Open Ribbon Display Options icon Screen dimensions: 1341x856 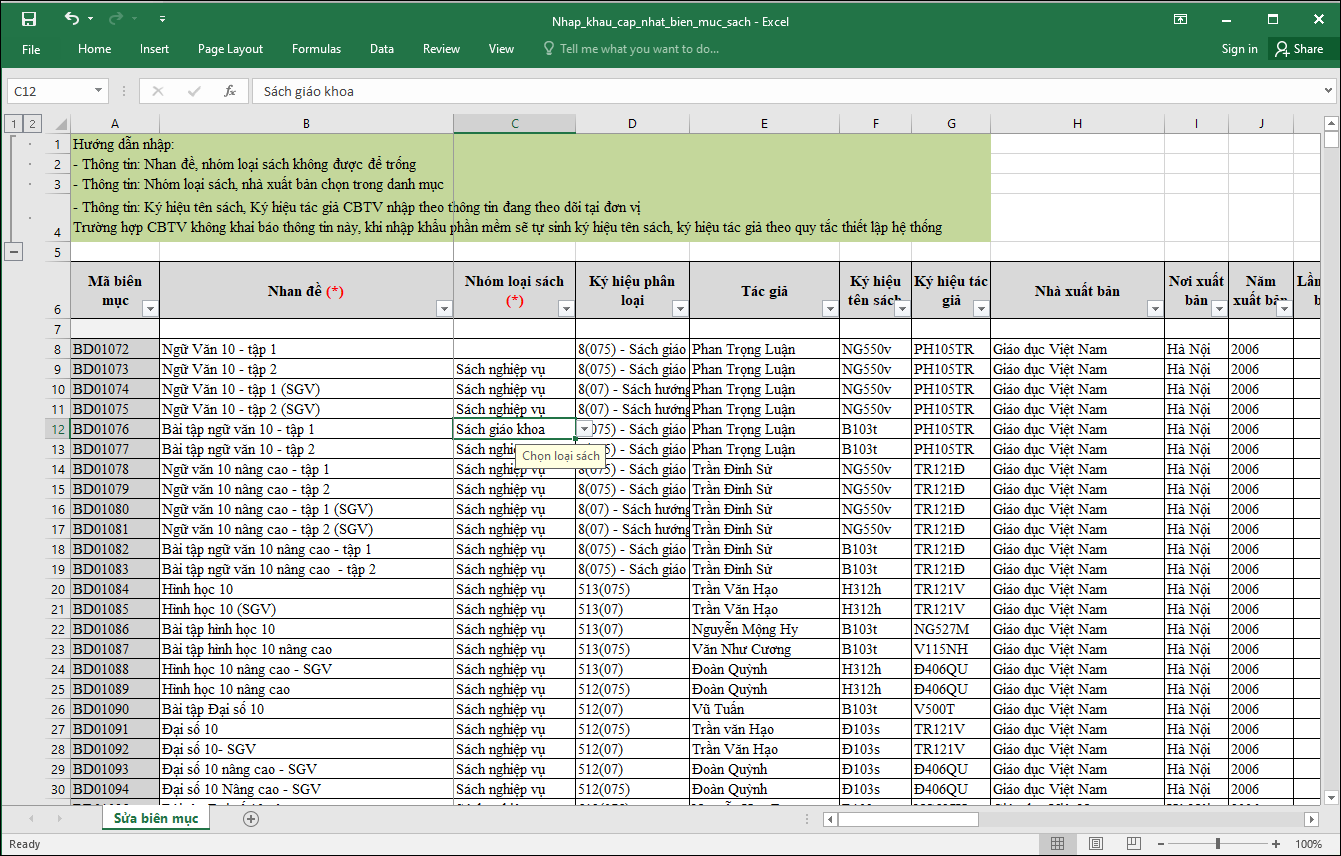point(1181,19)
